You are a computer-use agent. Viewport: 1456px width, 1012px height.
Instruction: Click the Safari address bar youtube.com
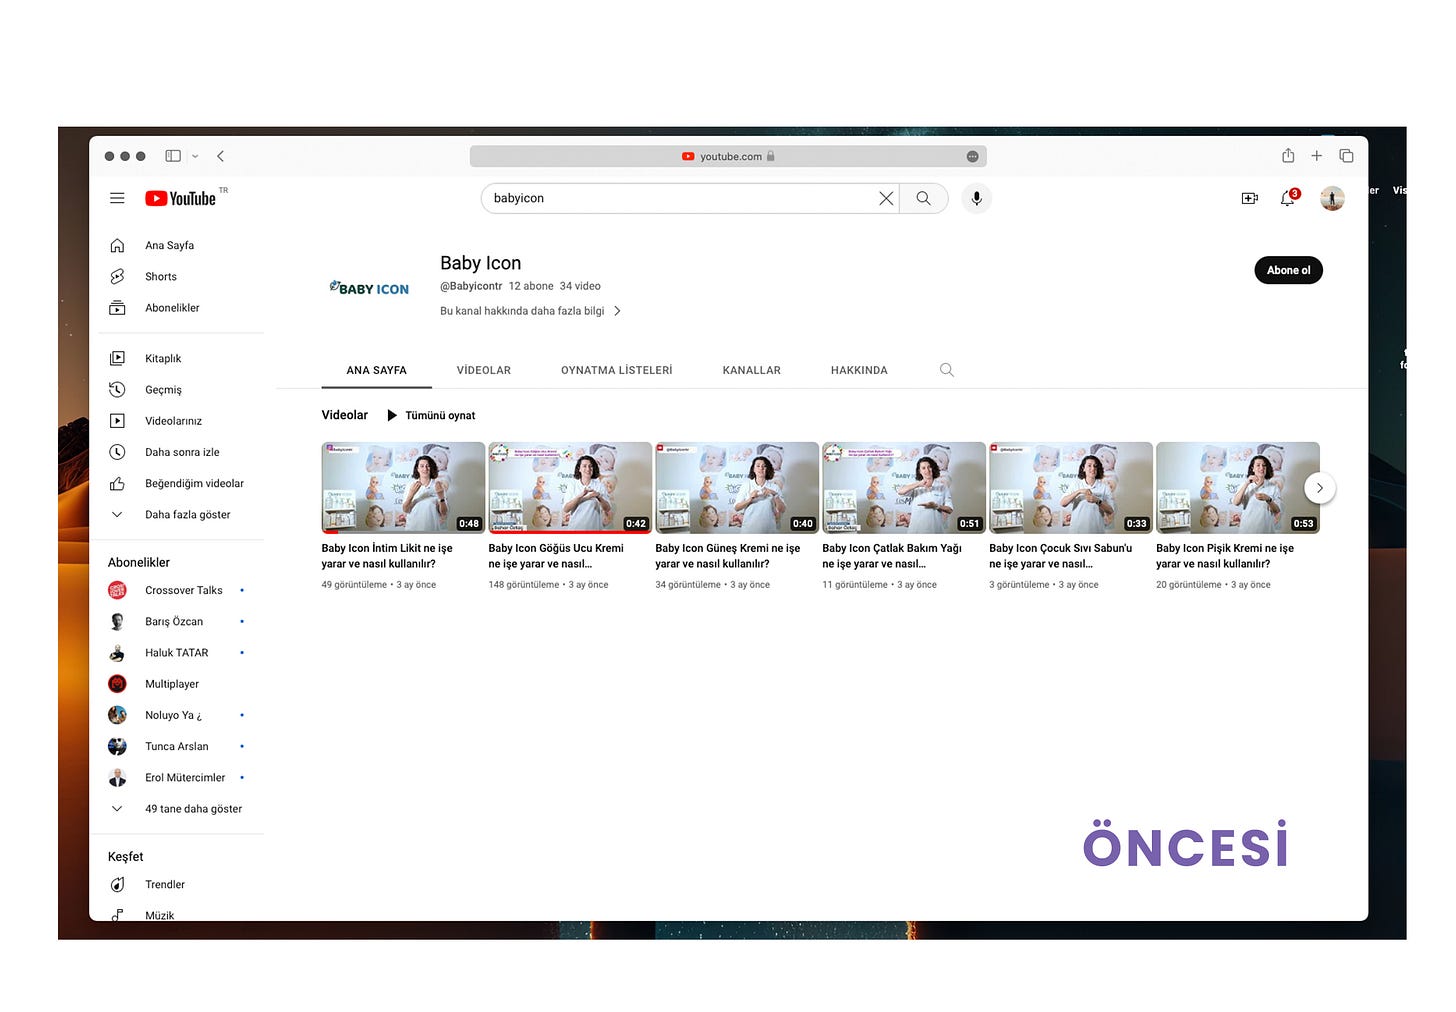click(x=728, y=156)
